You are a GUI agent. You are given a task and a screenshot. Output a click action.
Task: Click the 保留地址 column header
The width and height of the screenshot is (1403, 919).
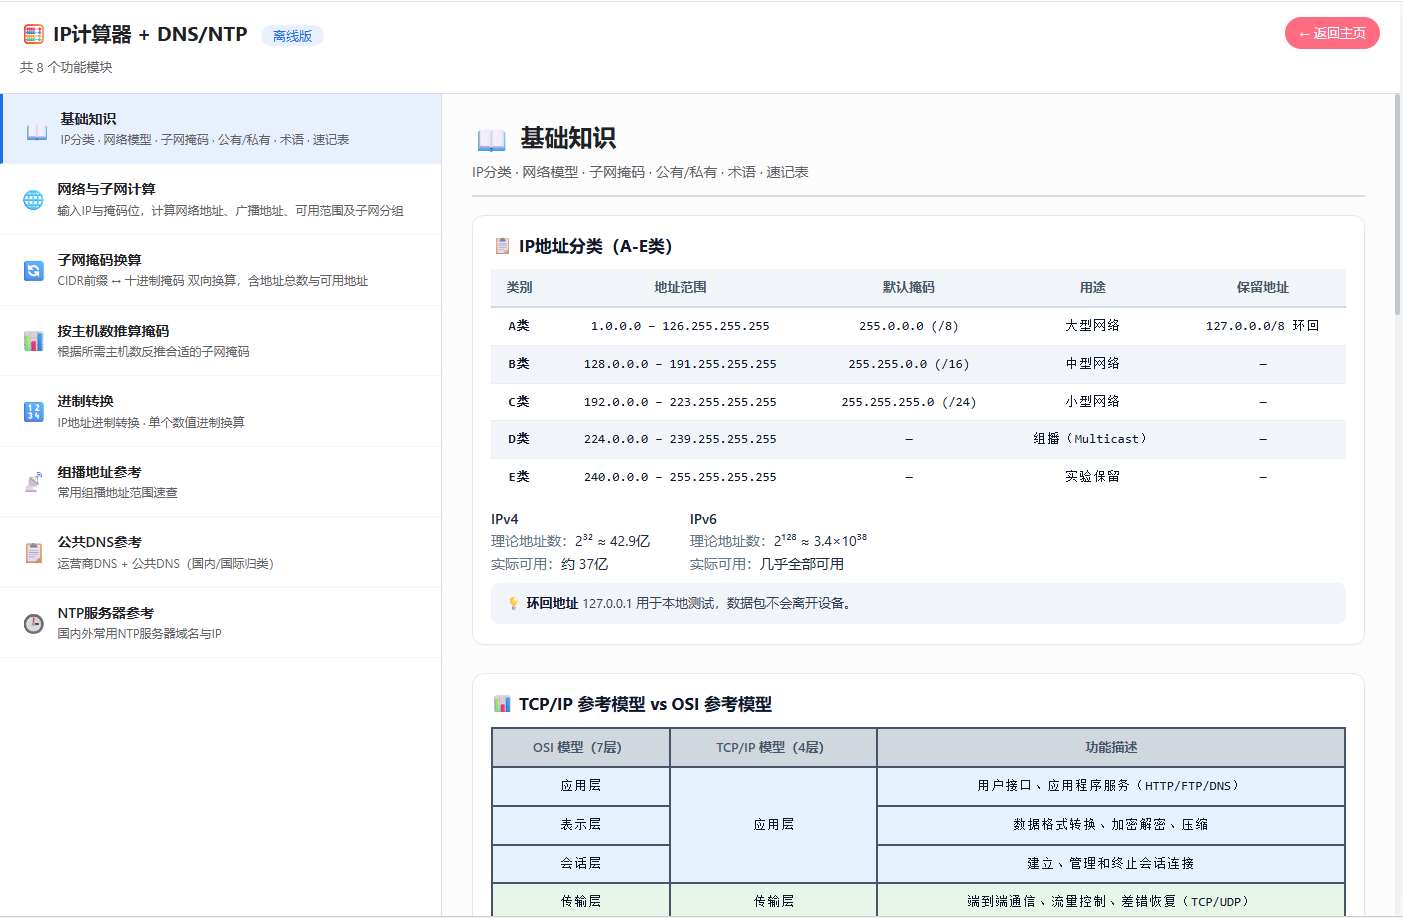coord(1262,287)
